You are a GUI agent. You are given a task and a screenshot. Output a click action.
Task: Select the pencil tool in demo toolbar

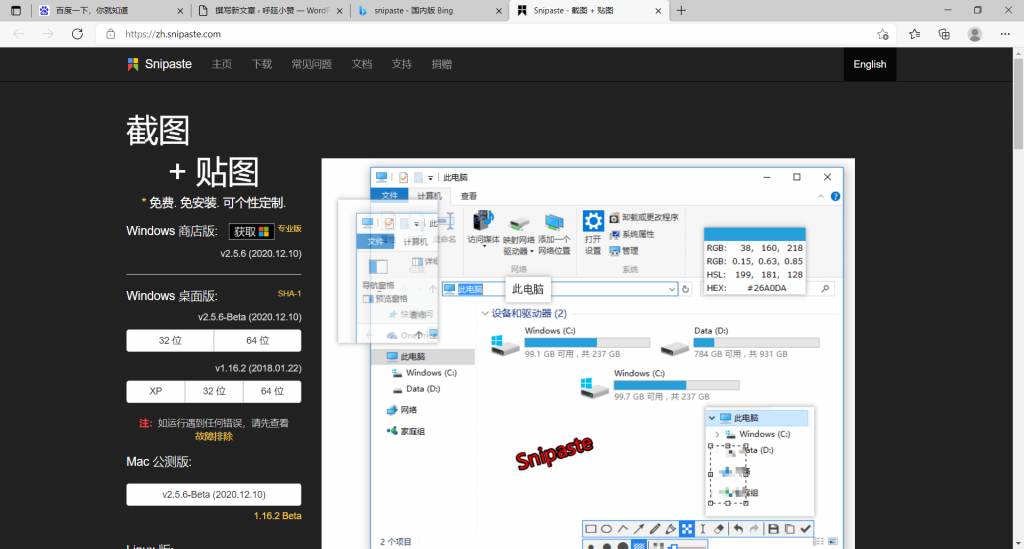(x=655, y=529)
